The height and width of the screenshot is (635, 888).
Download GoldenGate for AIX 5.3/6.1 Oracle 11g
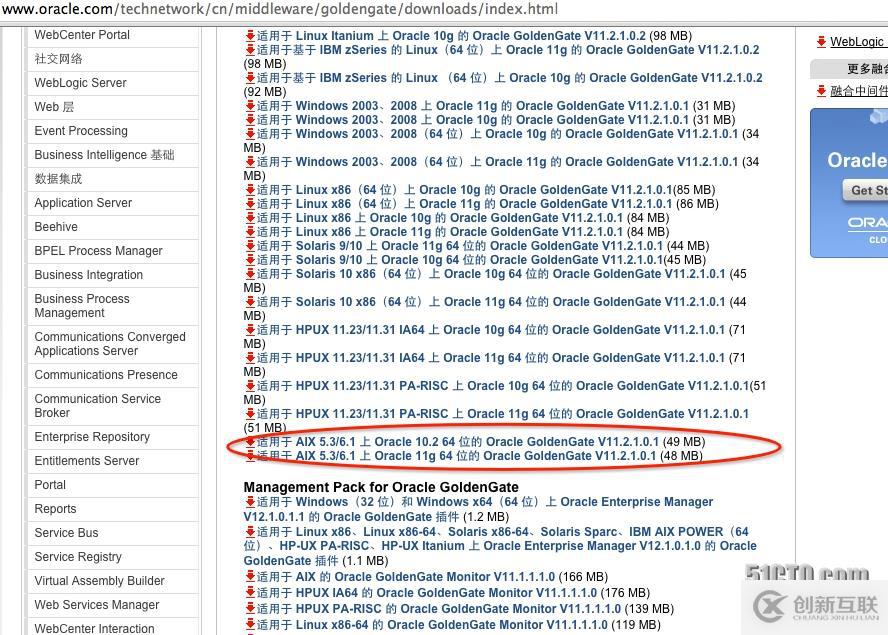(x=456, y=456)
